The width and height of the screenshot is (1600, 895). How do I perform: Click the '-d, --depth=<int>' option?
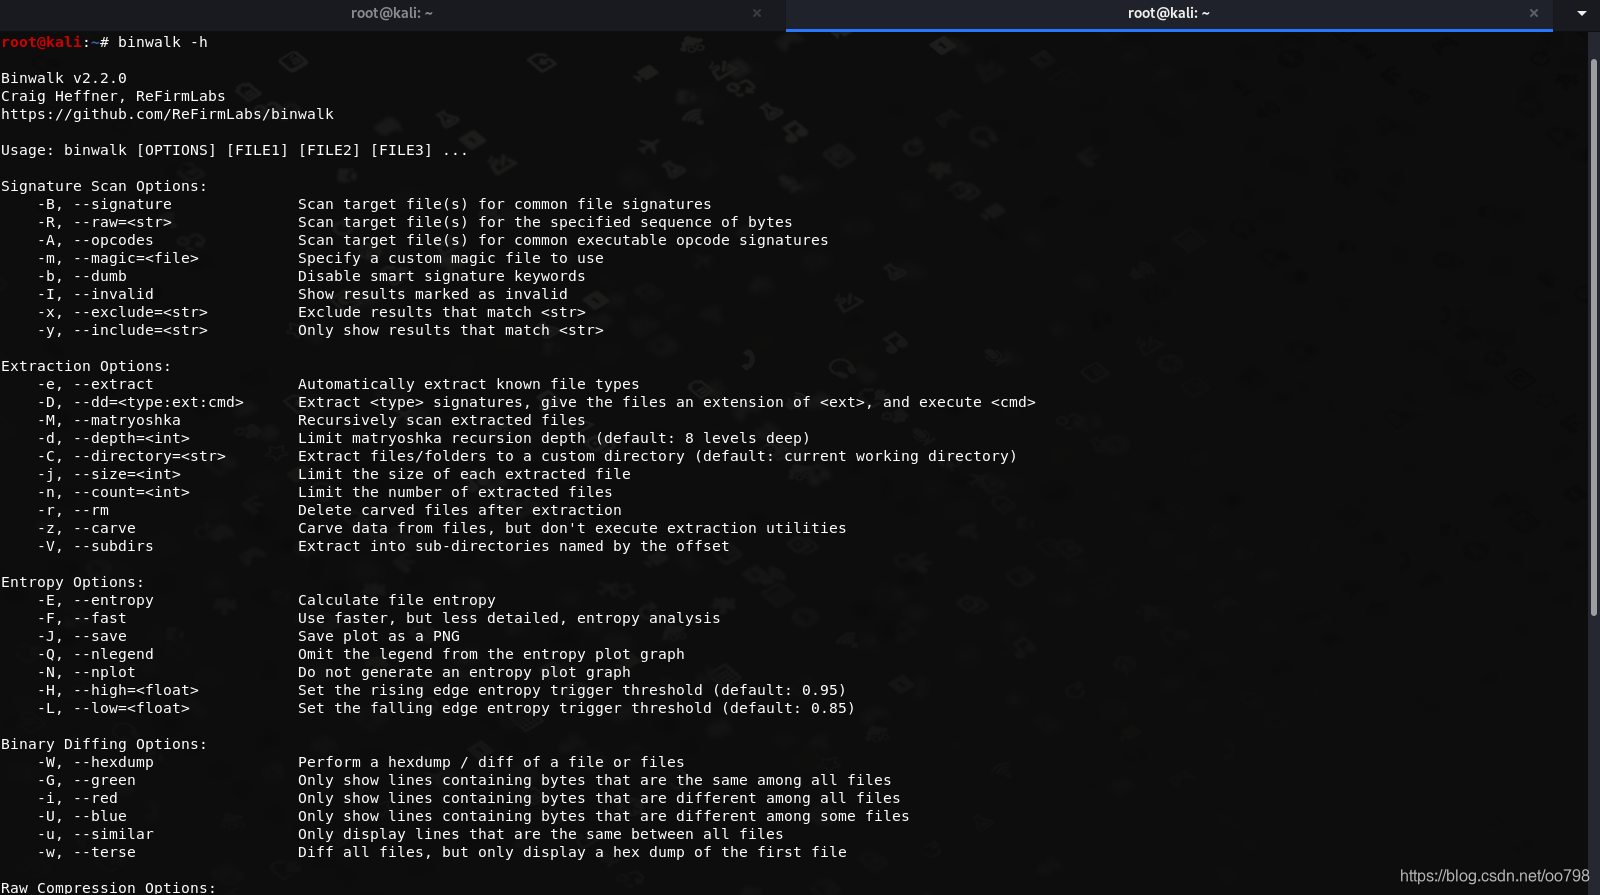(x=114, y=438)
